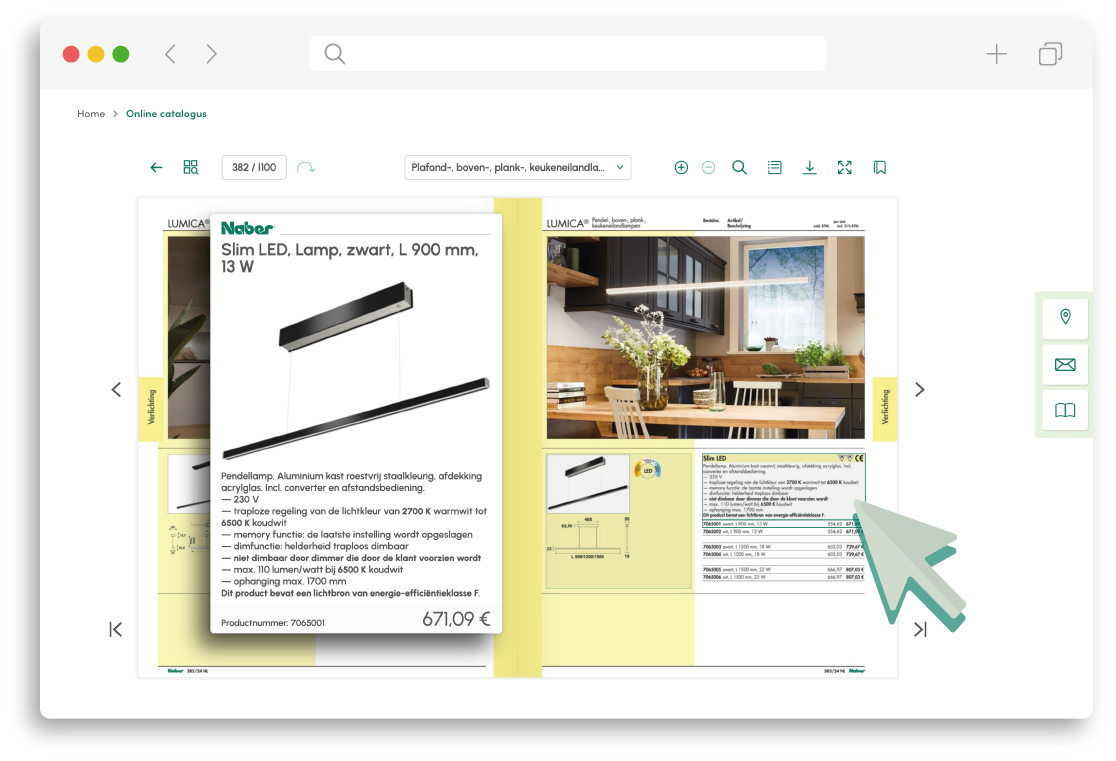This screenshot has height=761, width=1116.
Task: Go to the previous catalog page
Action: 116,390
